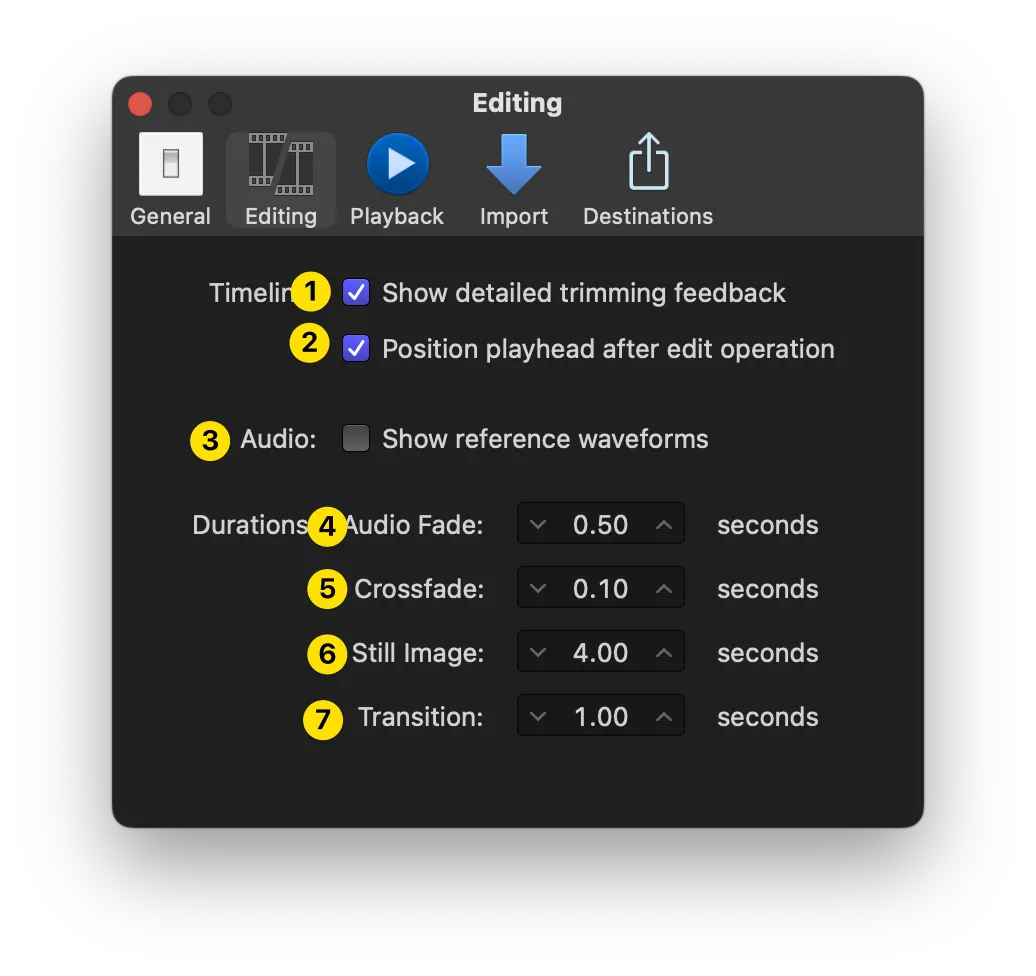The width and height of the screenshot is (1036, 976).
Task: Open the General preferences pane icon
Action: [171, 165]
